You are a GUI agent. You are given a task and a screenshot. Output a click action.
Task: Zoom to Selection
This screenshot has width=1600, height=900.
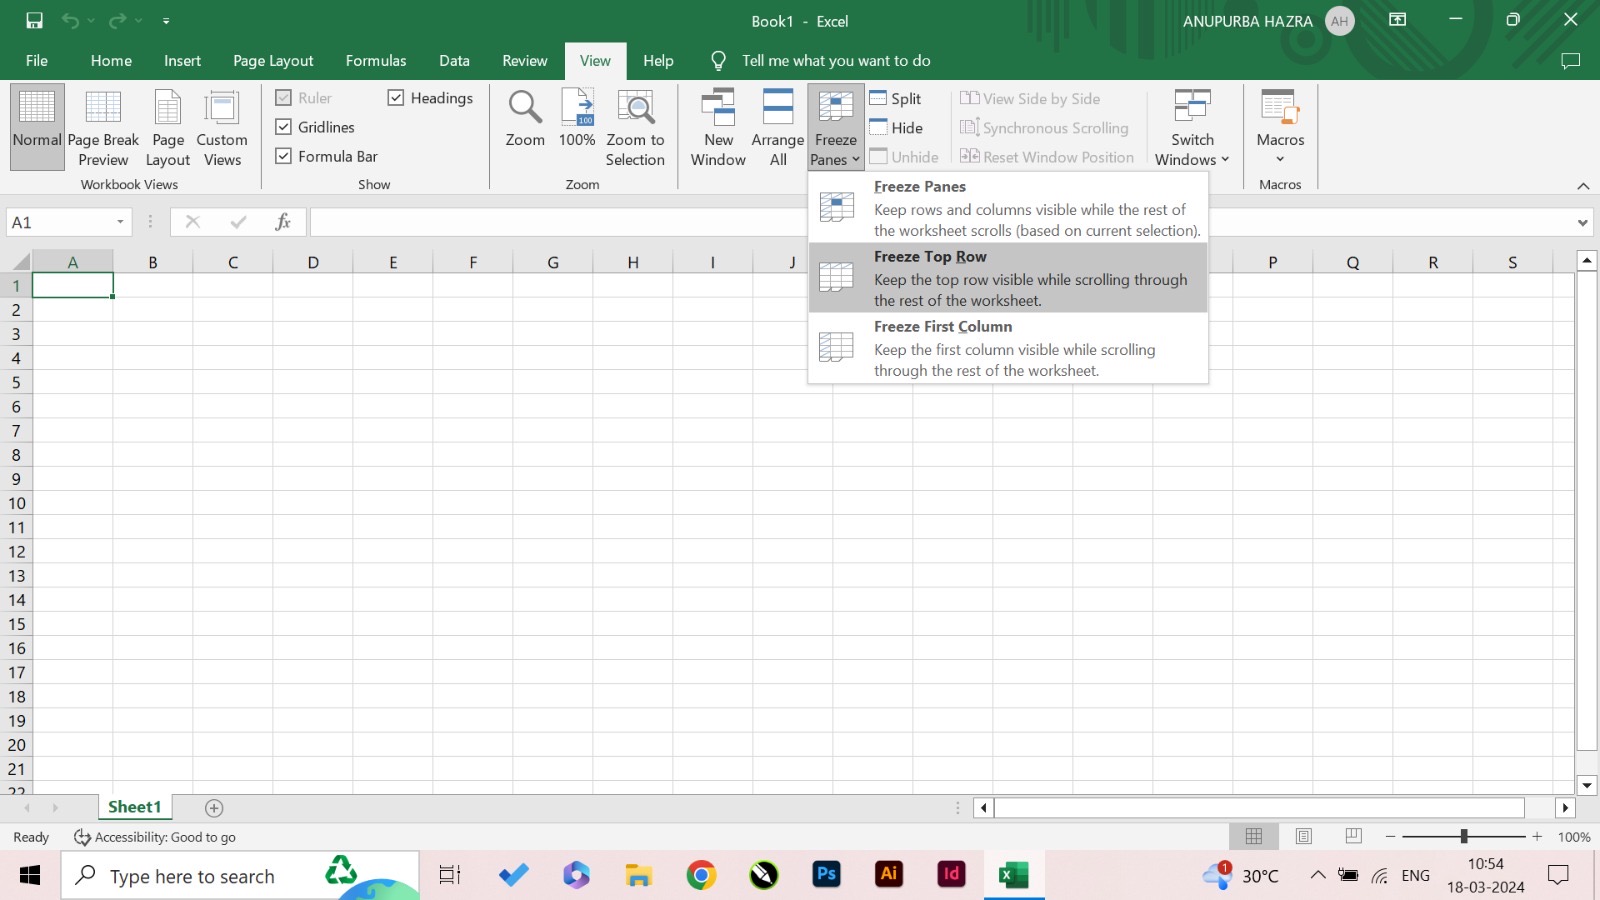click(x=636, y=125)
